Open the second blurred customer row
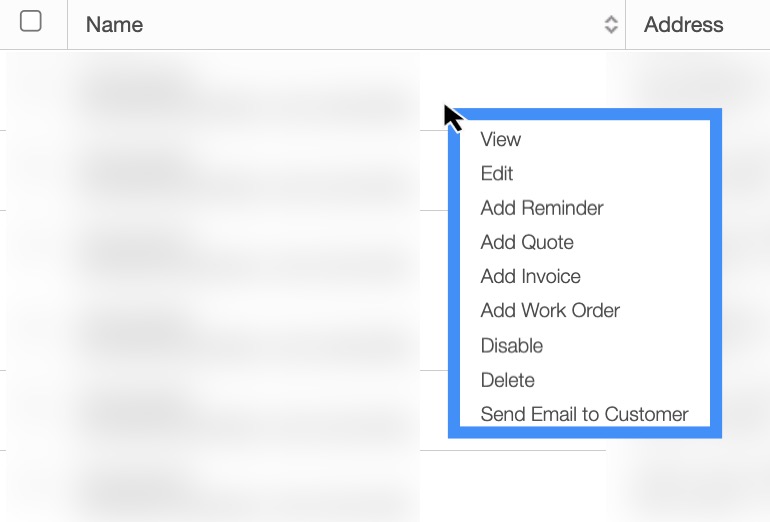Viewport: 770px width, 522px height. tap(135, 170)
